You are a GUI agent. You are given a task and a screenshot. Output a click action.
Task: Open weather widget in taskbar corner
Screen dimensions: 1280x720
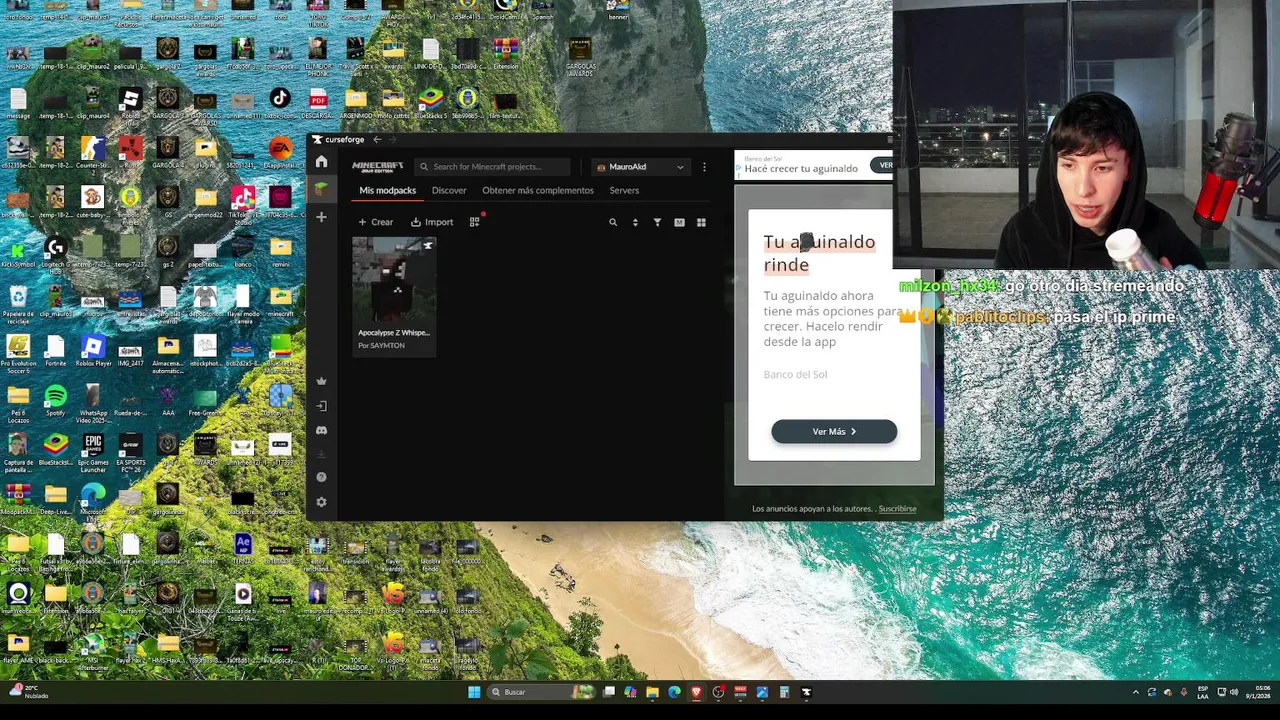28,692
